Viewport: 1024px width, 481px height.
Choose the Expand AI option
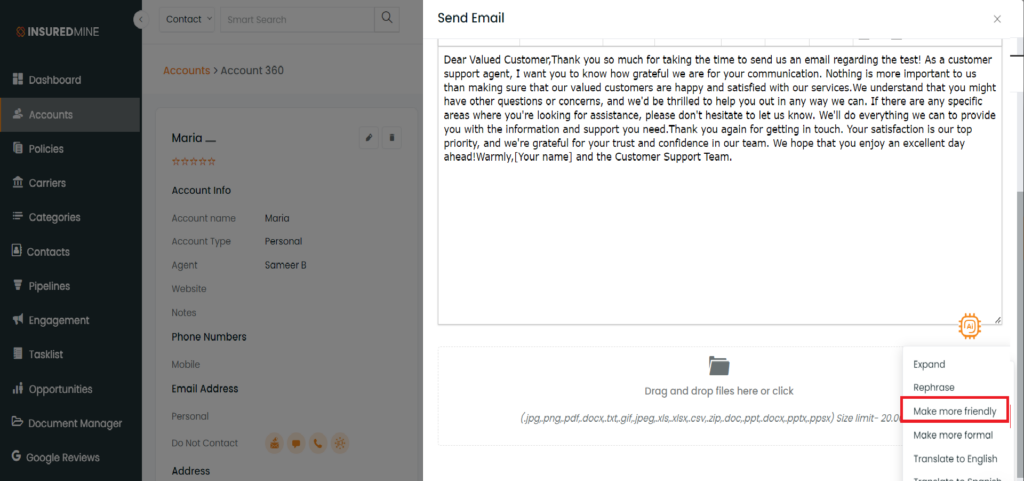tap(929, 364)
